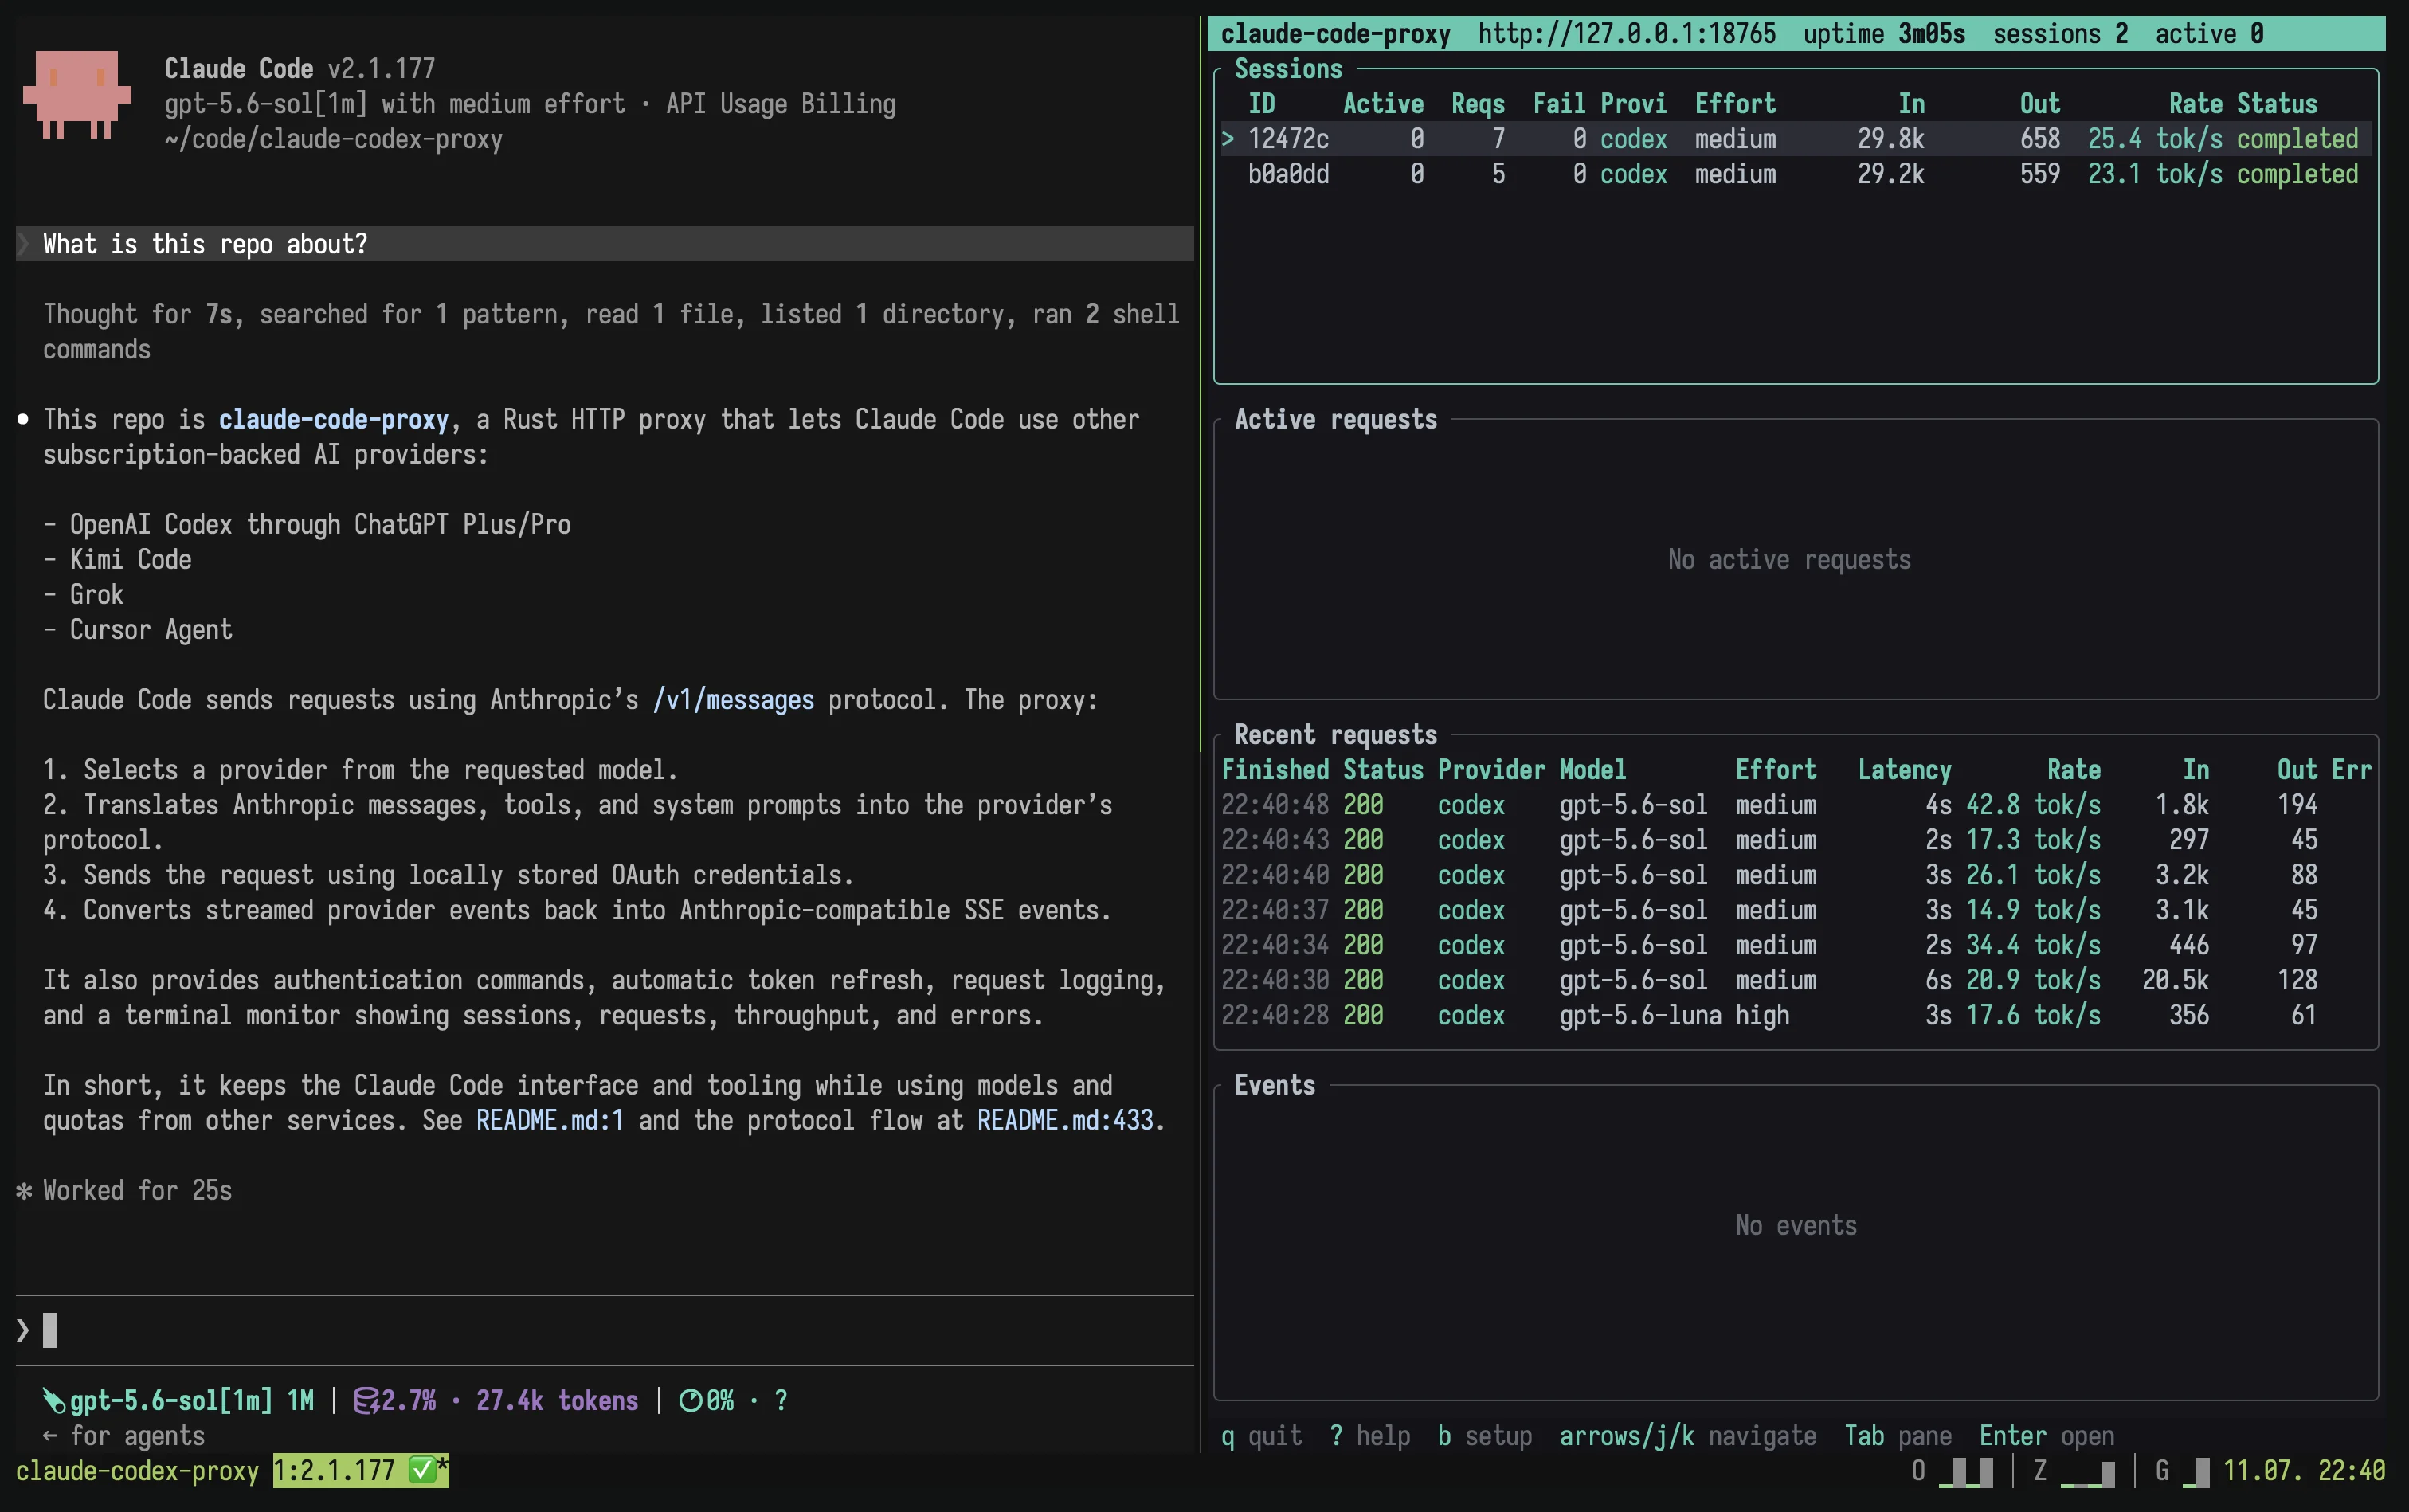Click the Recent requests pane title
2409x1512 pixels.
(1335, 735)
